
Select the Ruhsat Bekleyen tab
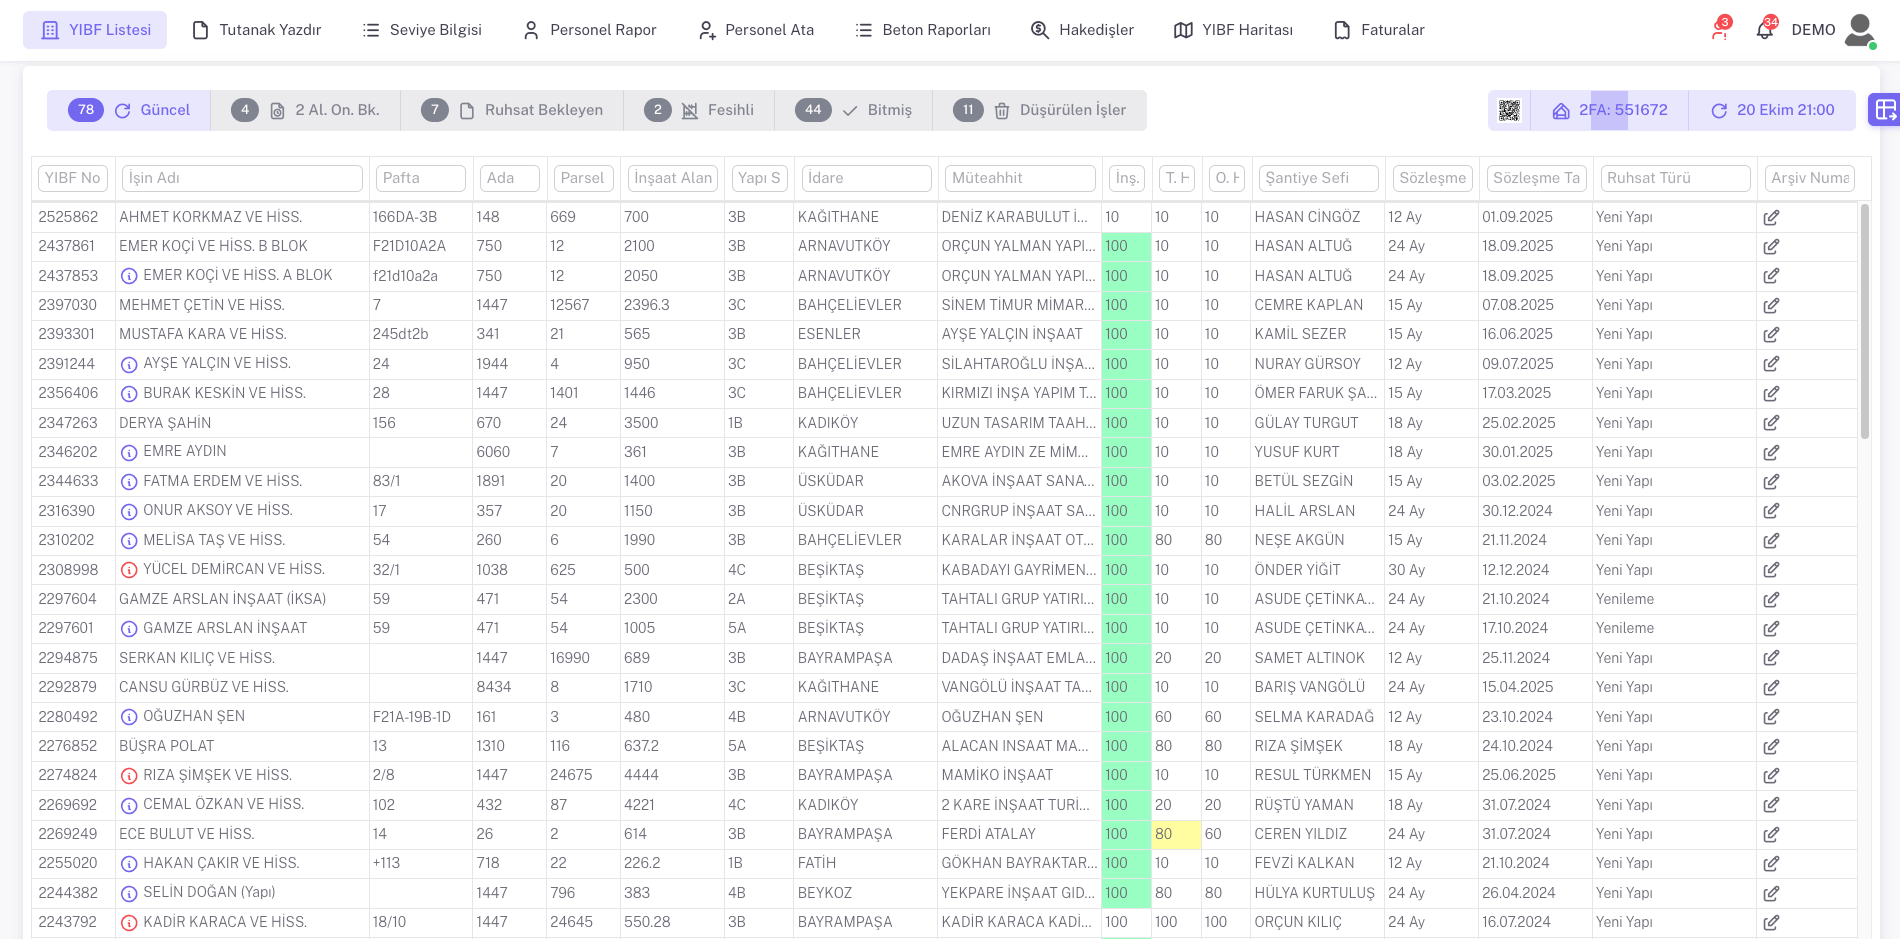(511, 110)
